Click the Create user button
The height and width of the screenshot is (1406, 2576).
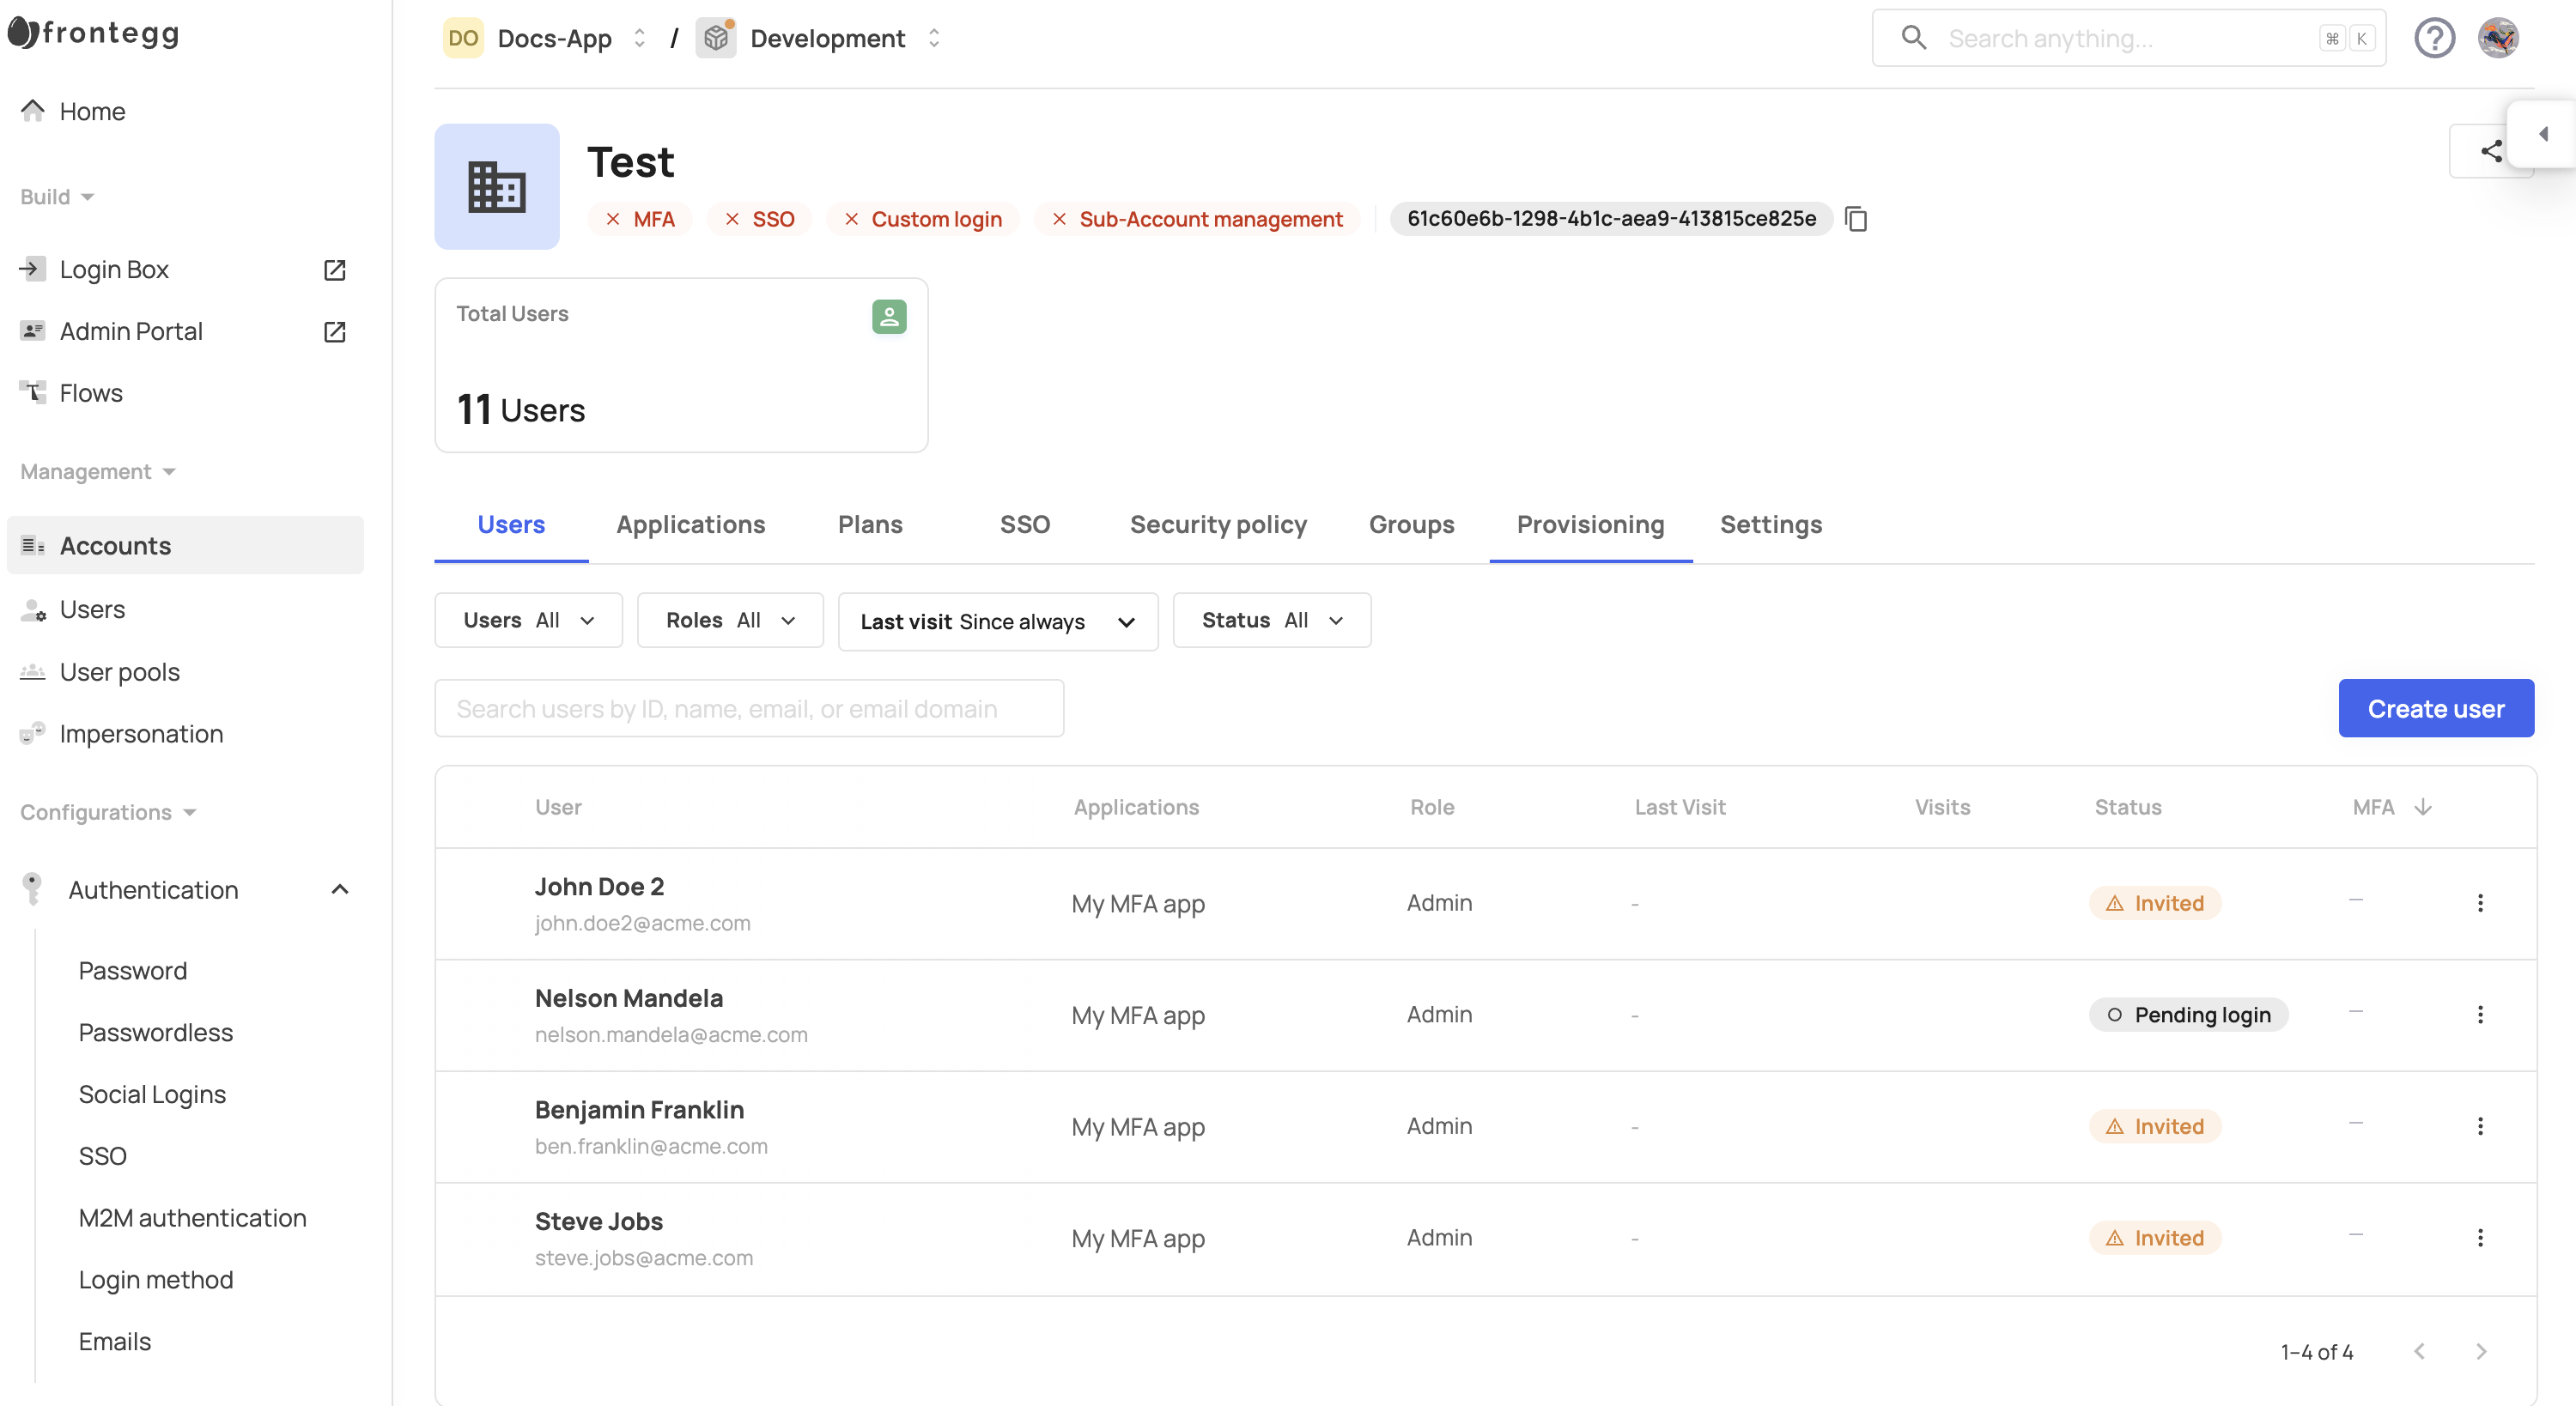click(2435, 709)
